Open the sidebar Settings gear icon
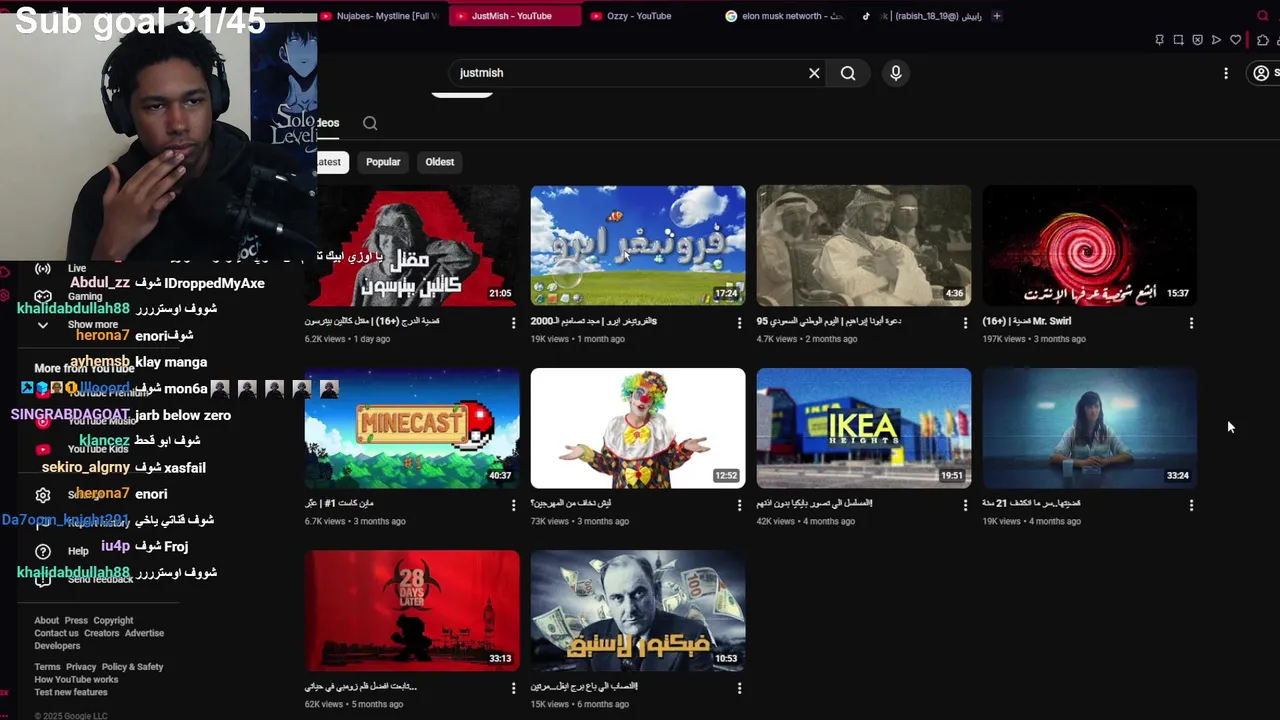The image size is (1280, 720). point(43,495)
